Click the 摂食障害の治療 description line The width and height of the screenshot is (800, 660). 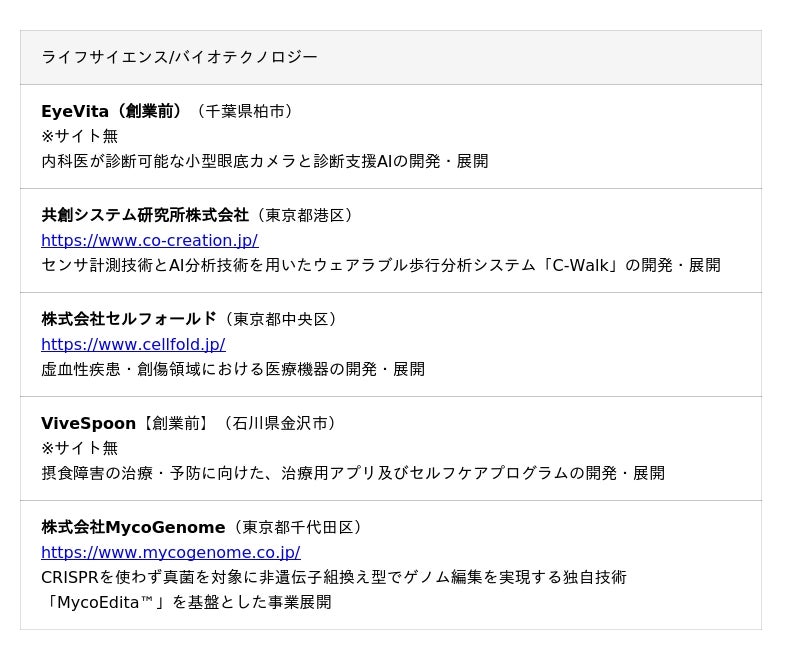point(352,473)
